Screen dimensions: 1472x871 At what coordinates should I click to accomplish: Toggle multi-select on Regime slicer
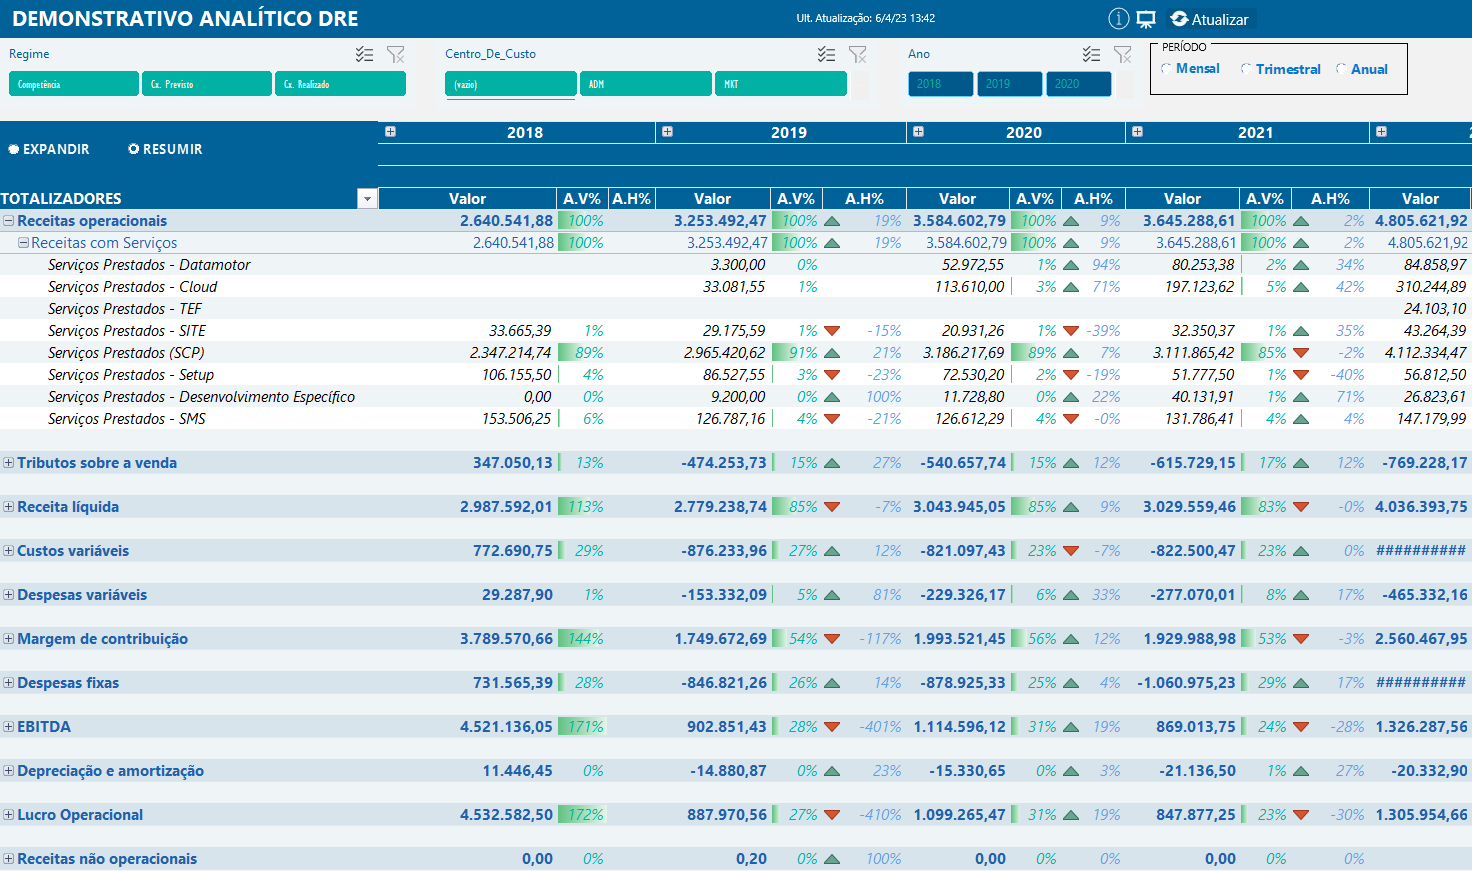click(365, 54)
